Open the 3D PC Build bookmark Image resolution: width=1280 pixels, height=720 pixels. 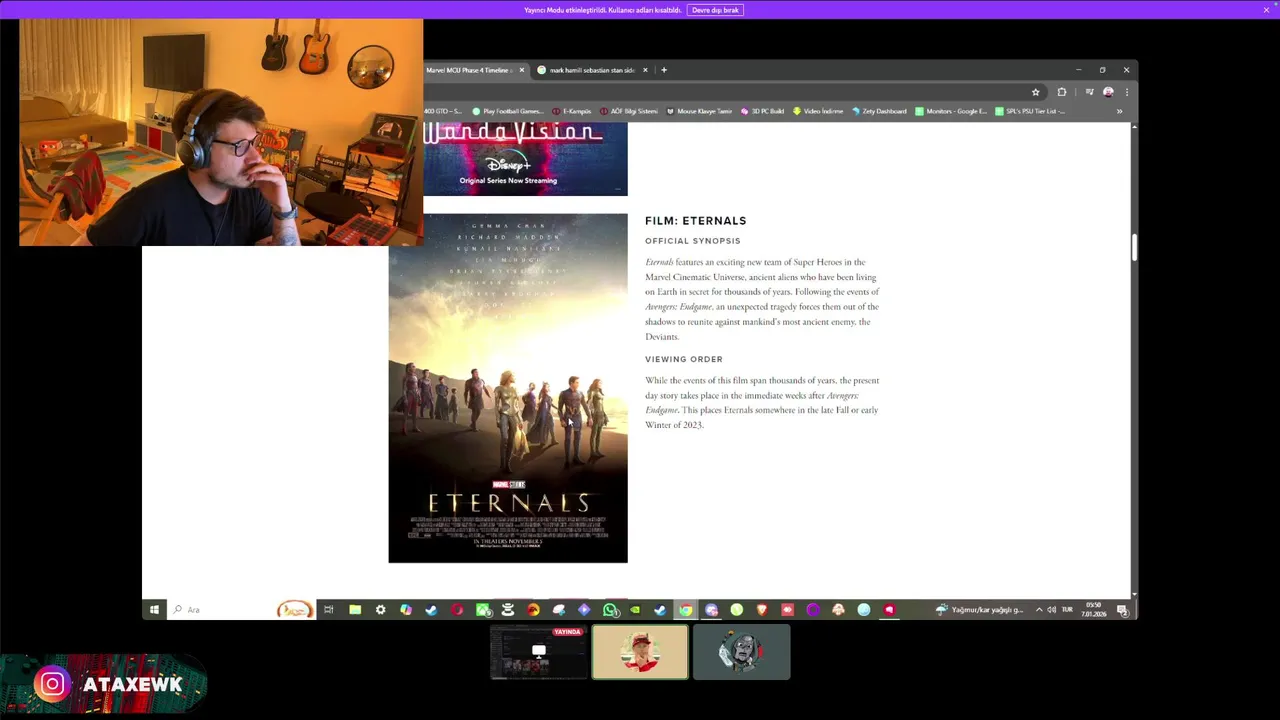click(763, 111)
